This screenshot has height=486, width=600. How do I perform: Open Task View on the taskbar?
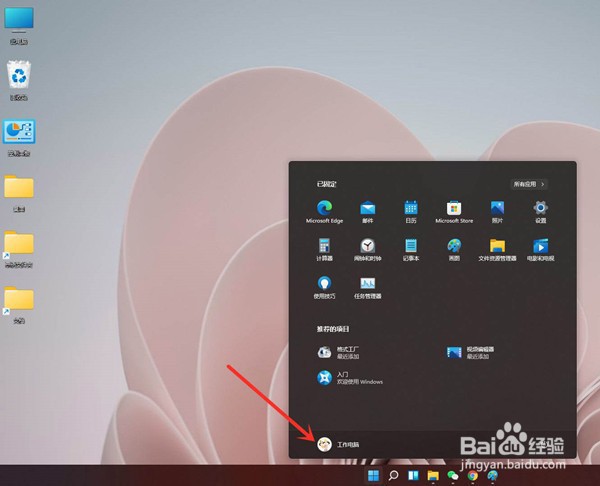(x=413, y=475)
